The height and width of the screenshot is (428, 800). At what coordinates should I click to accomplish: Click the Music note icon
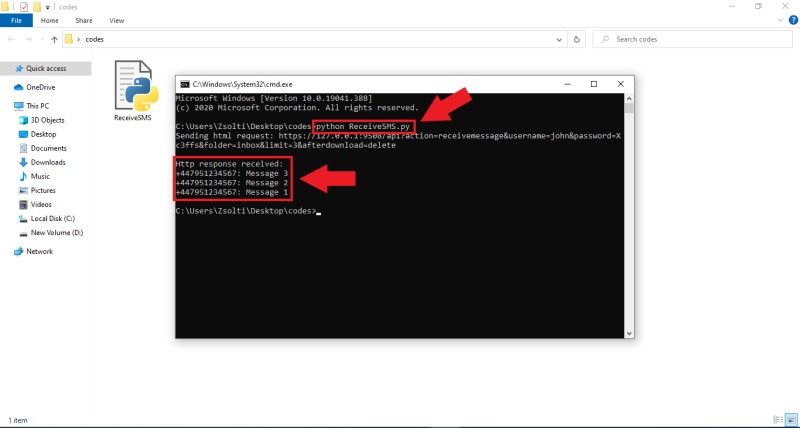pyautogui.click(x=23, y=177)
